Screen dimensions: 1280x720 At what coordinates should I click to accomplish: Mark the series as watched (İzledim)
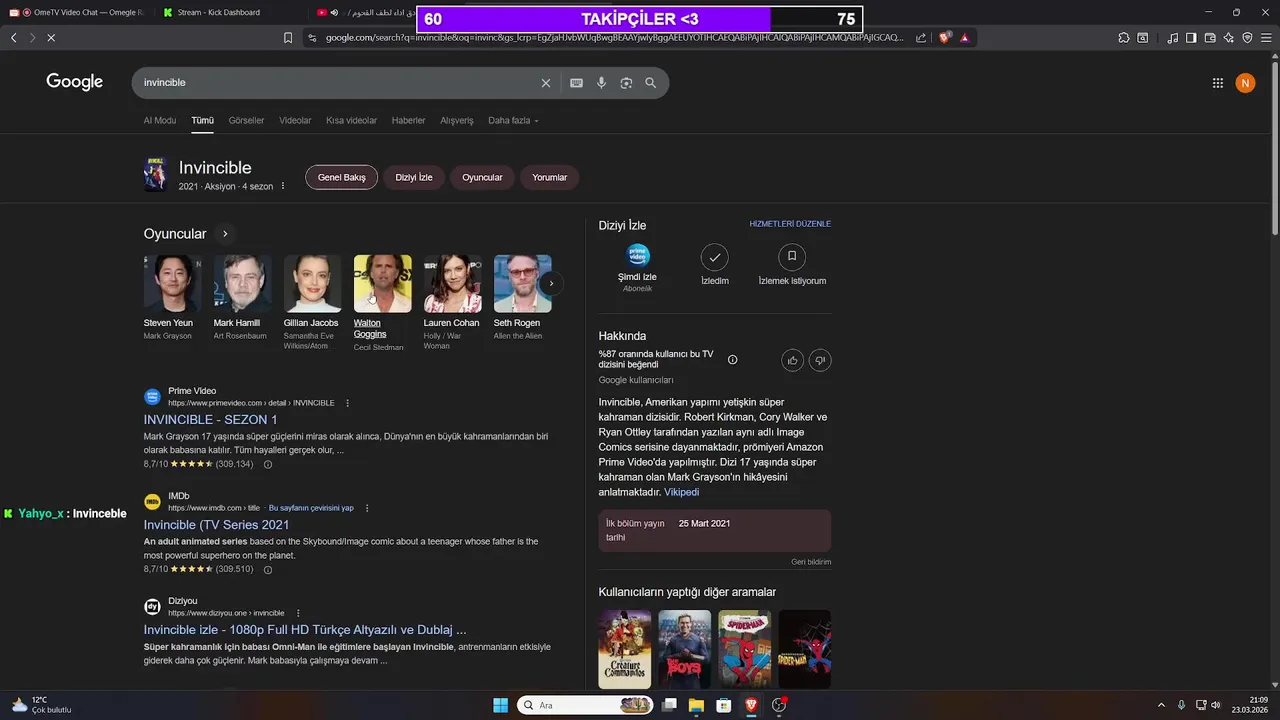[714, 257]
